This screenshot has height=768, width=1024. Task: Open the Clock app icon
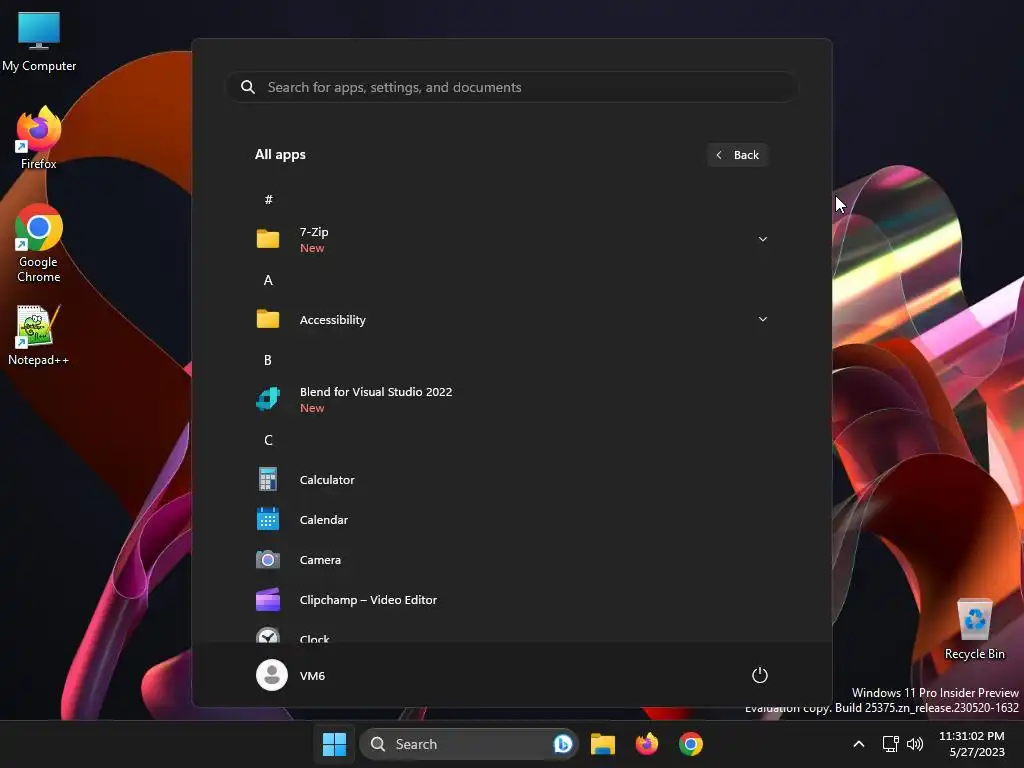click(268, 635)
